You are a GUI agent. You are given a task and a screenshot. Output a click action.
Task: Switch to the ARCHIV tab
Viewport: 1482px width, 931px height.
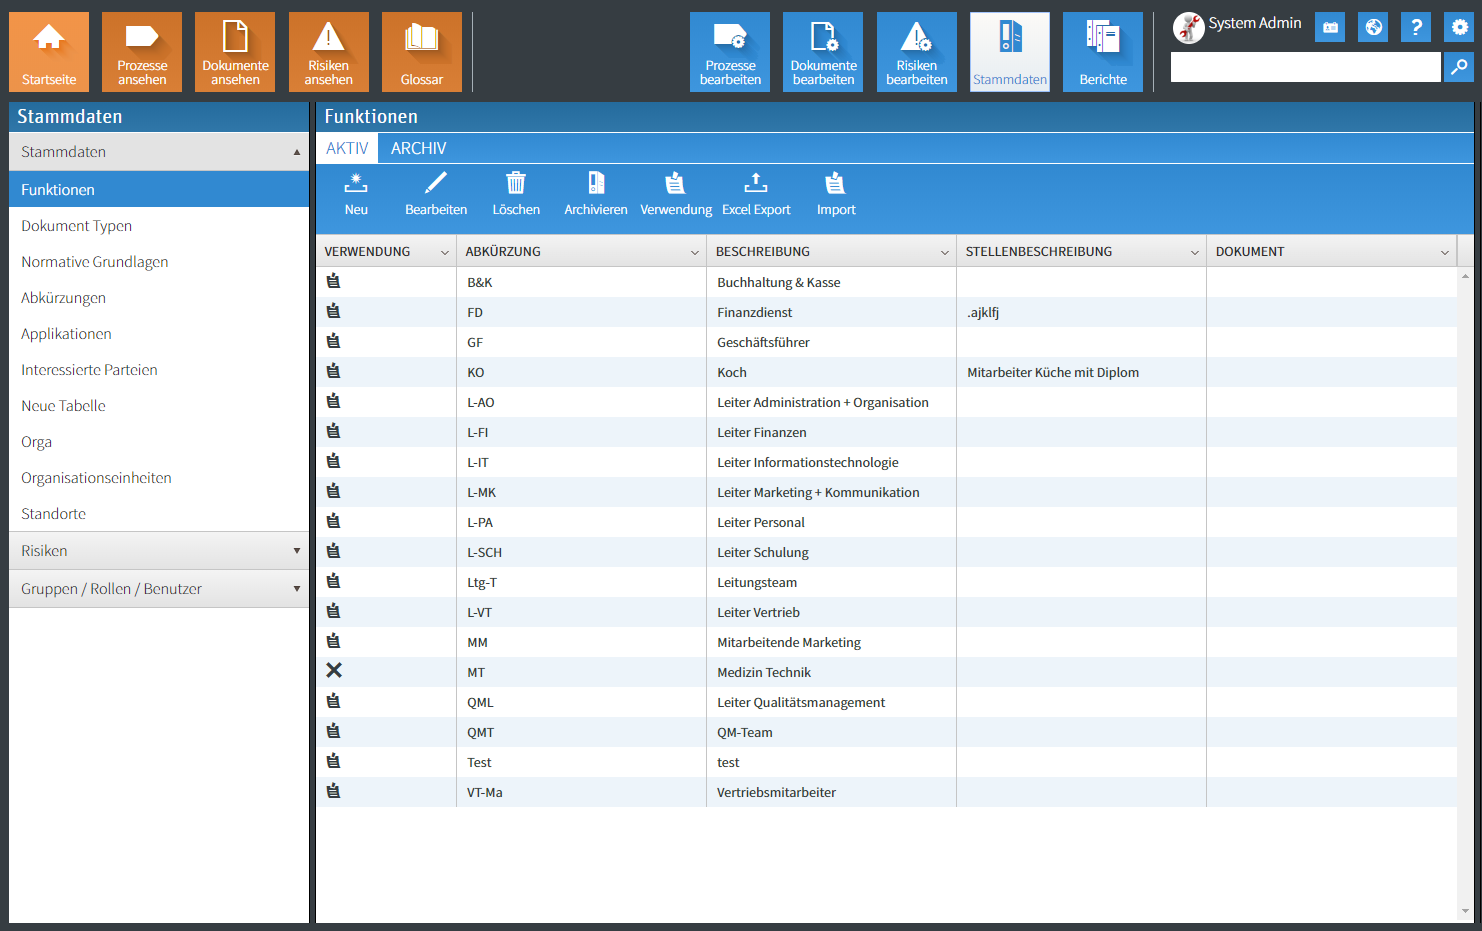pos(418,148)
